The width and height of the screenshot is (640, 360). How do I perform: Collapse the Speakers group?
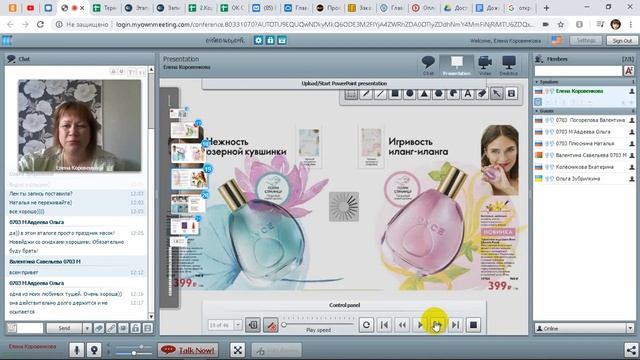point(537,82)
